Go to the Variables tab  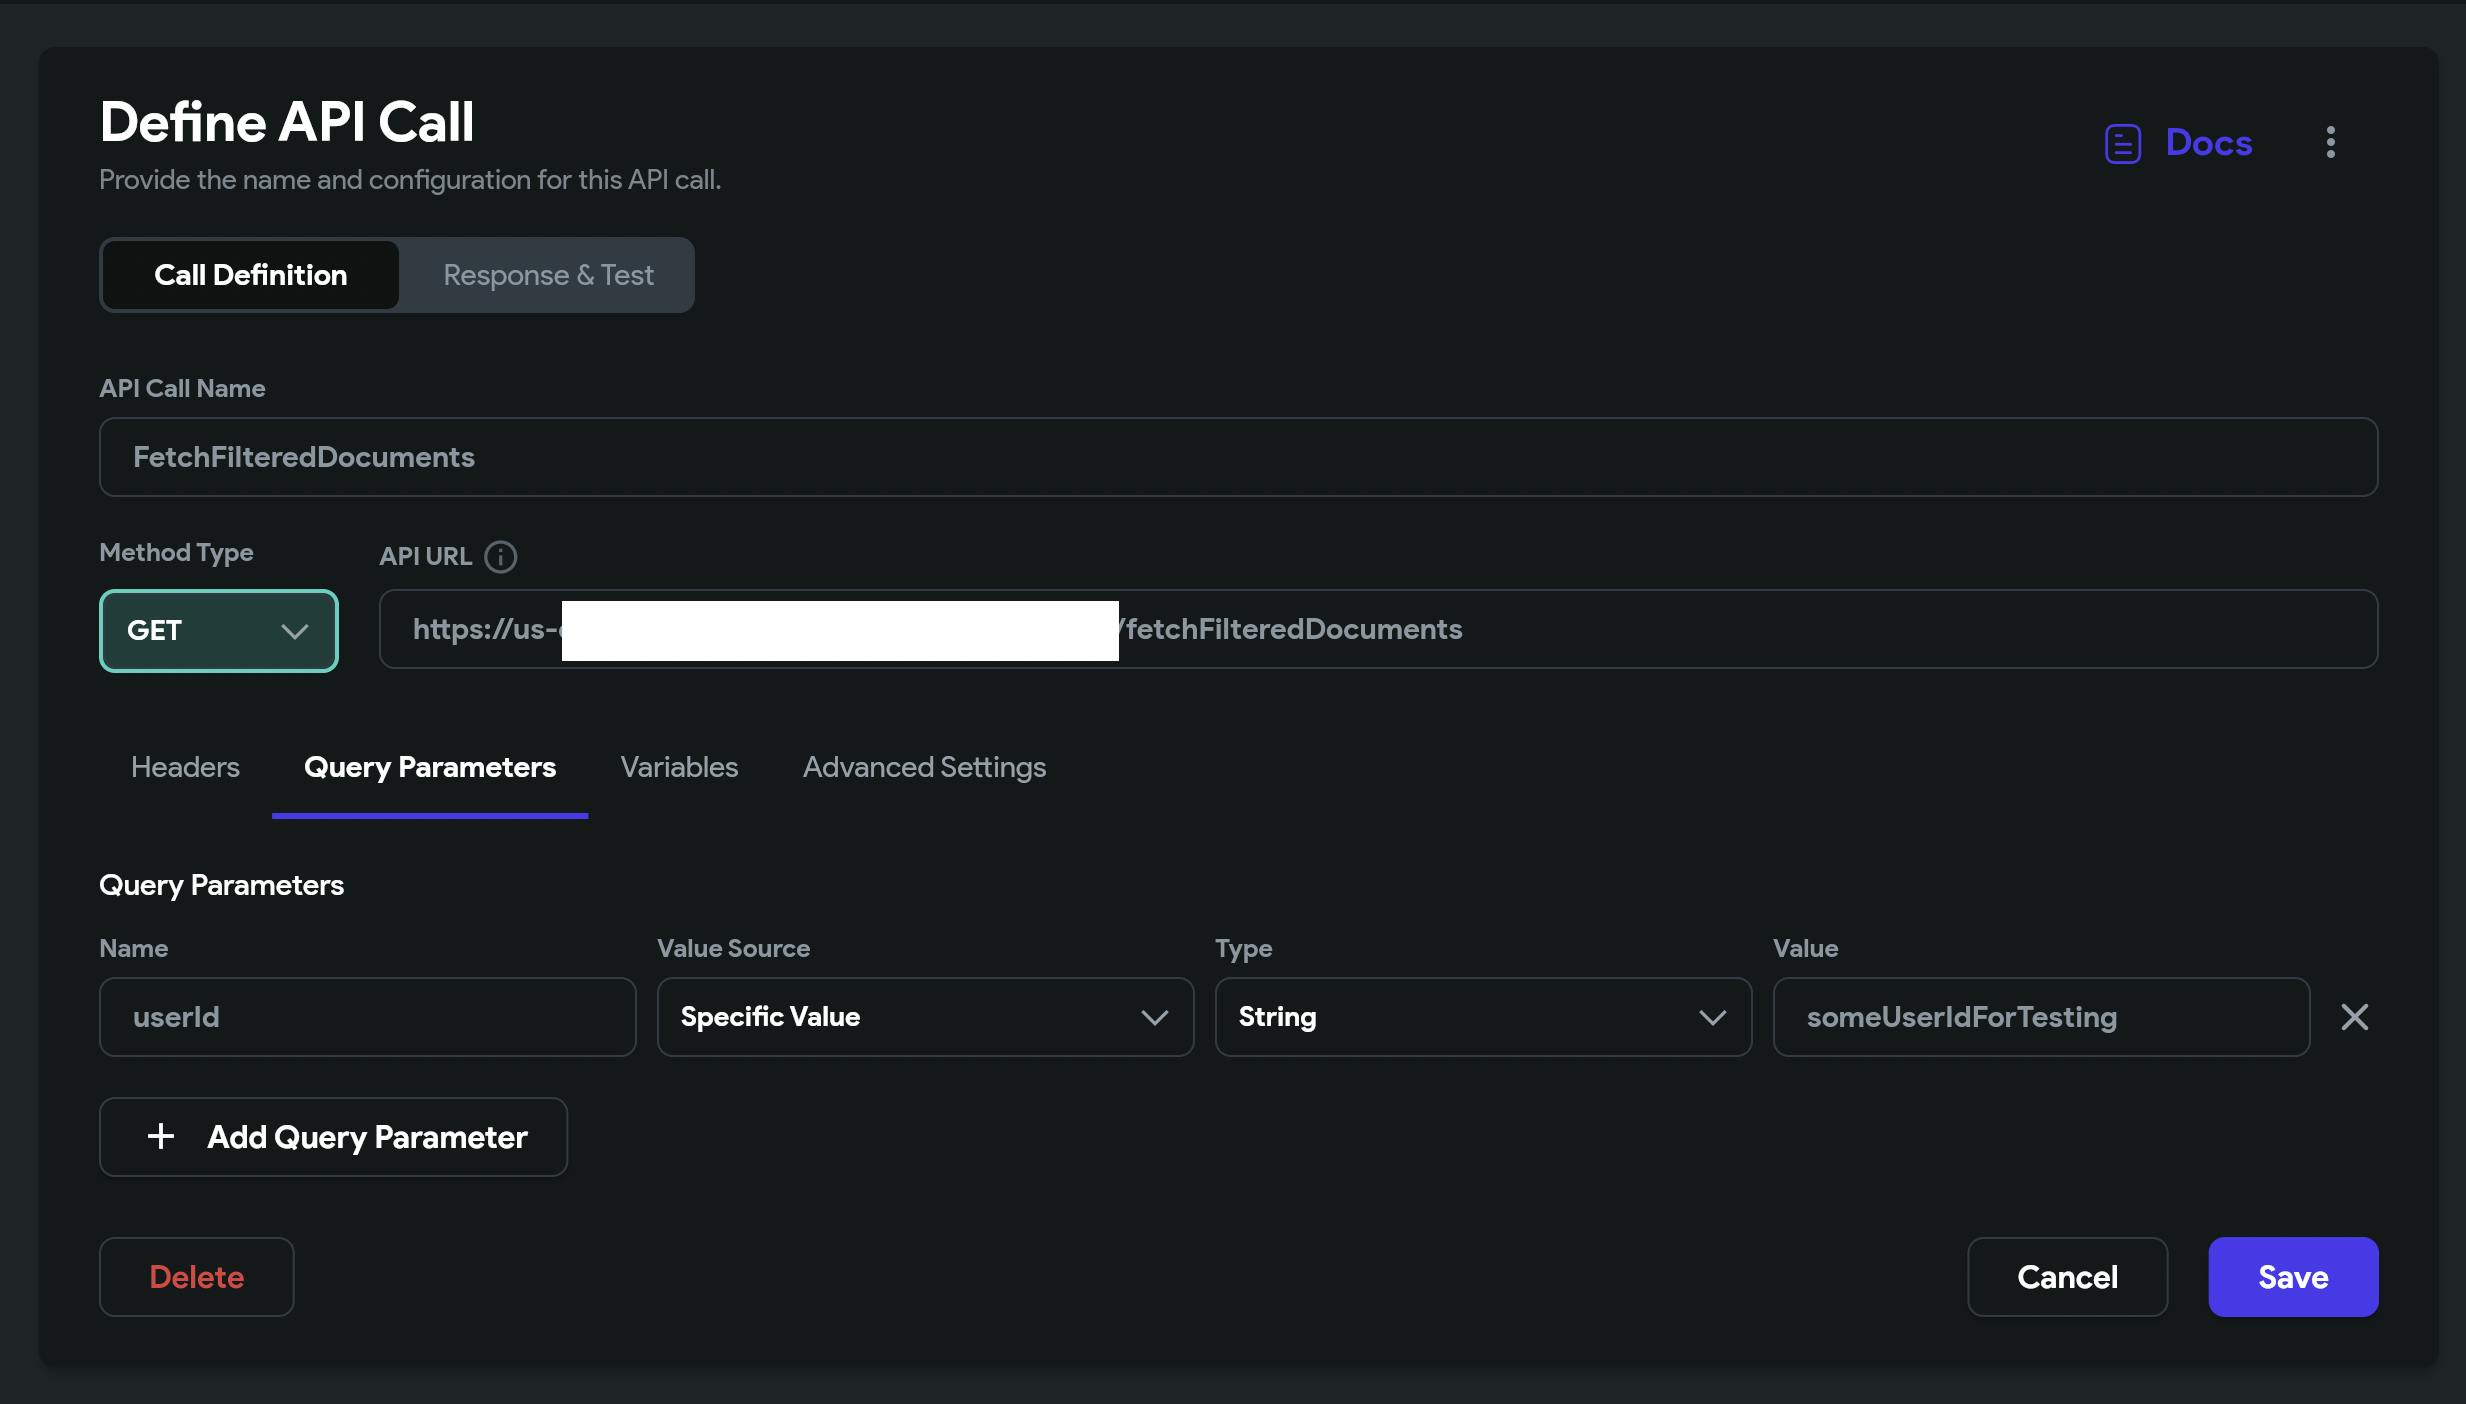point(679,767)
